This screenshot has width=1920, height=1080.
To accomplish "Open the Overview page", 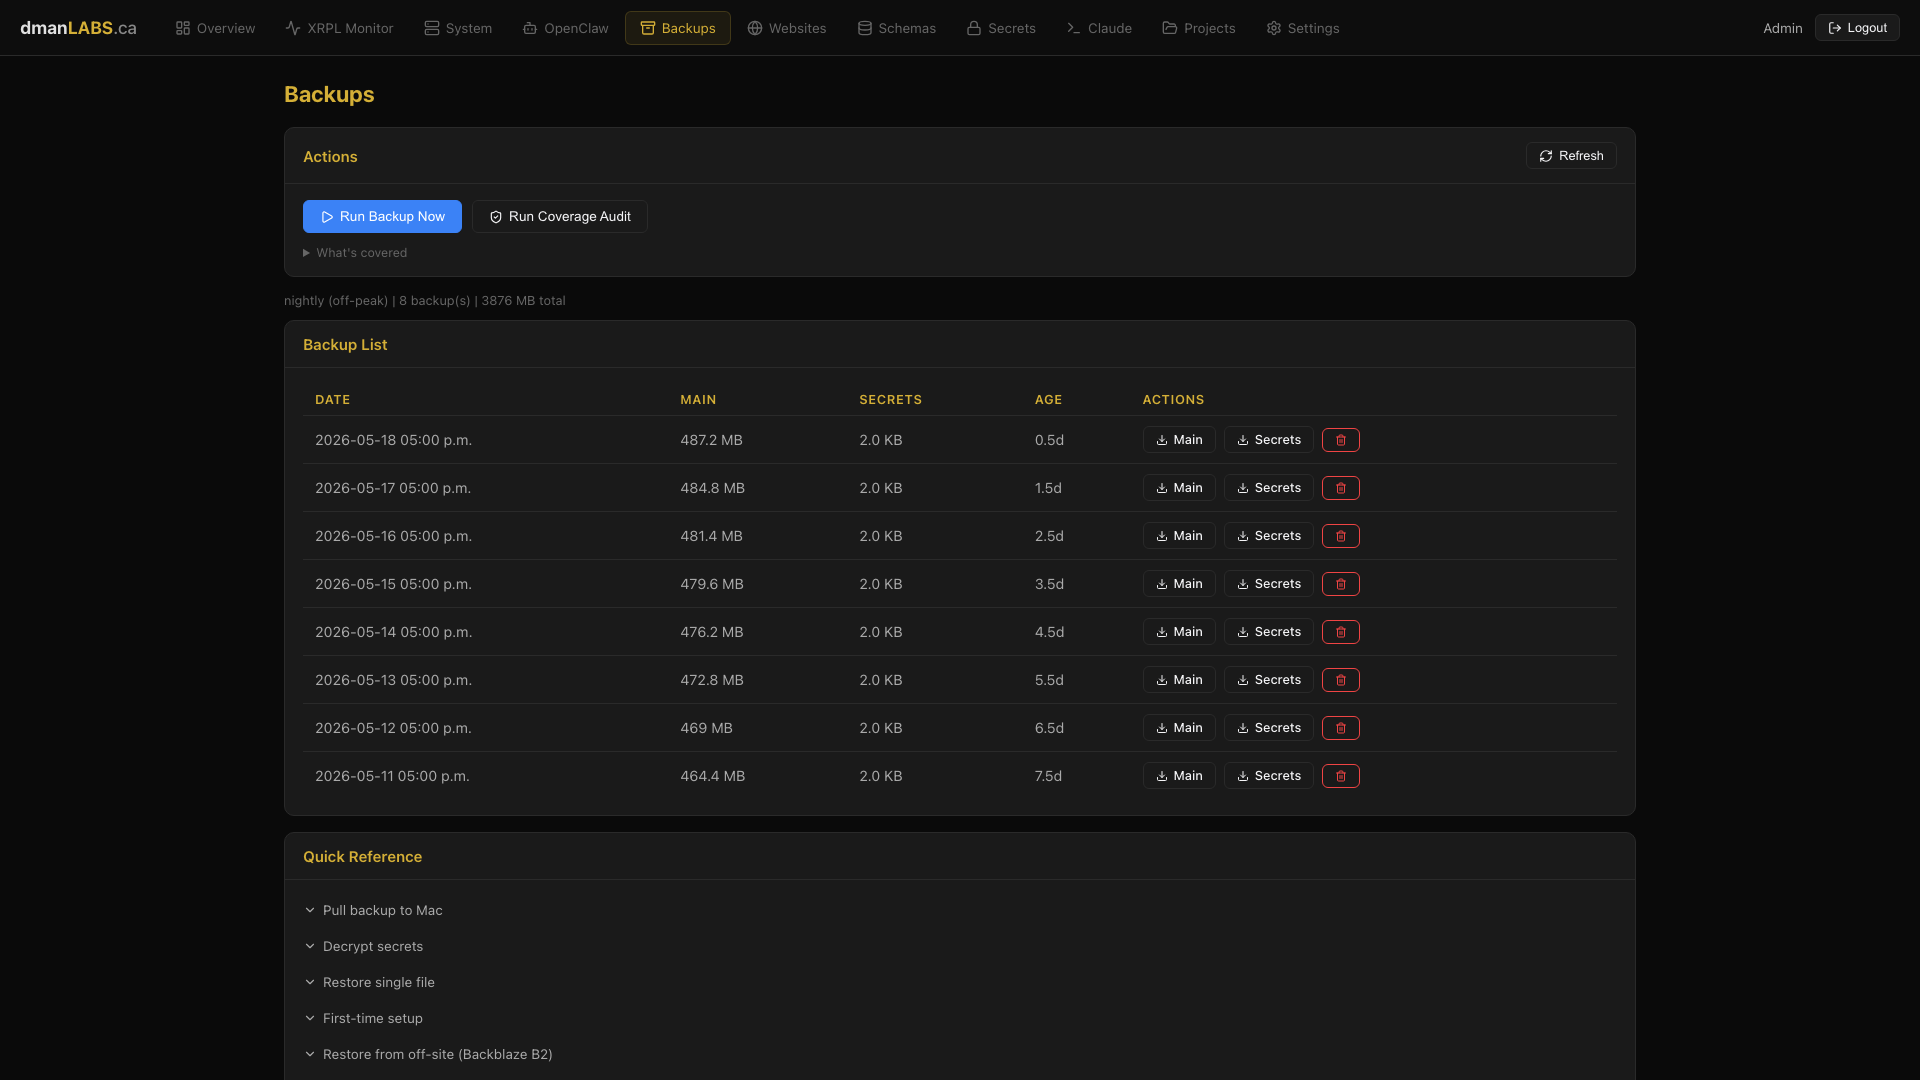I will click(x=215, y=28).
